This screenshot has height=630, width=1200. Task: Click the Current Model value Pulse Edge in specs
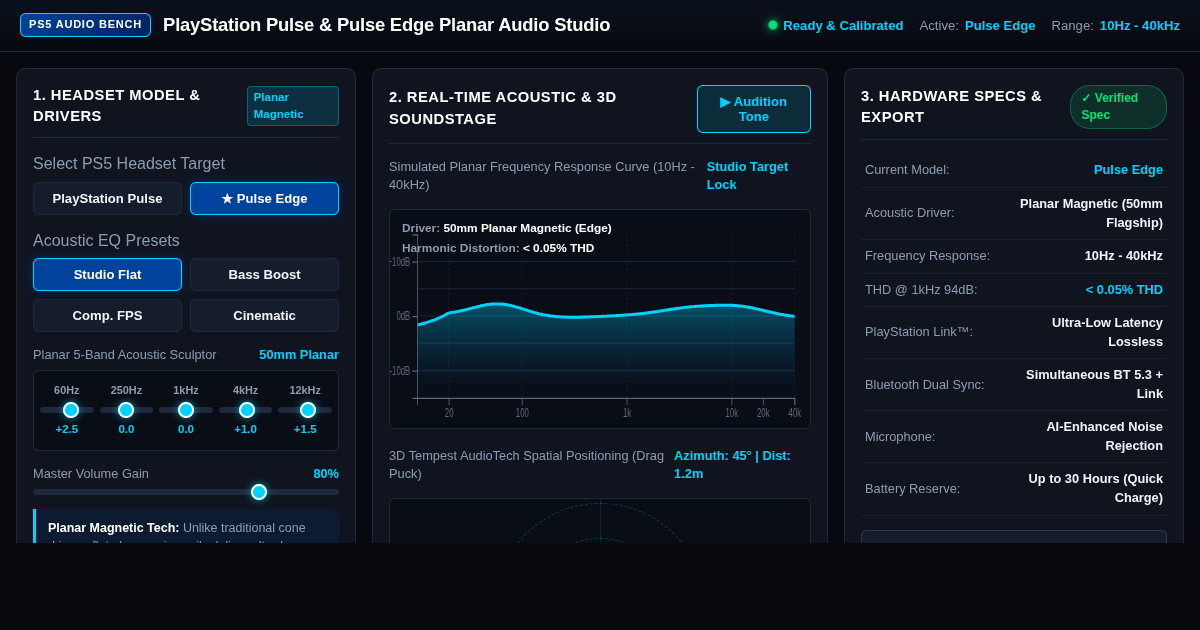click(1128, 170)
